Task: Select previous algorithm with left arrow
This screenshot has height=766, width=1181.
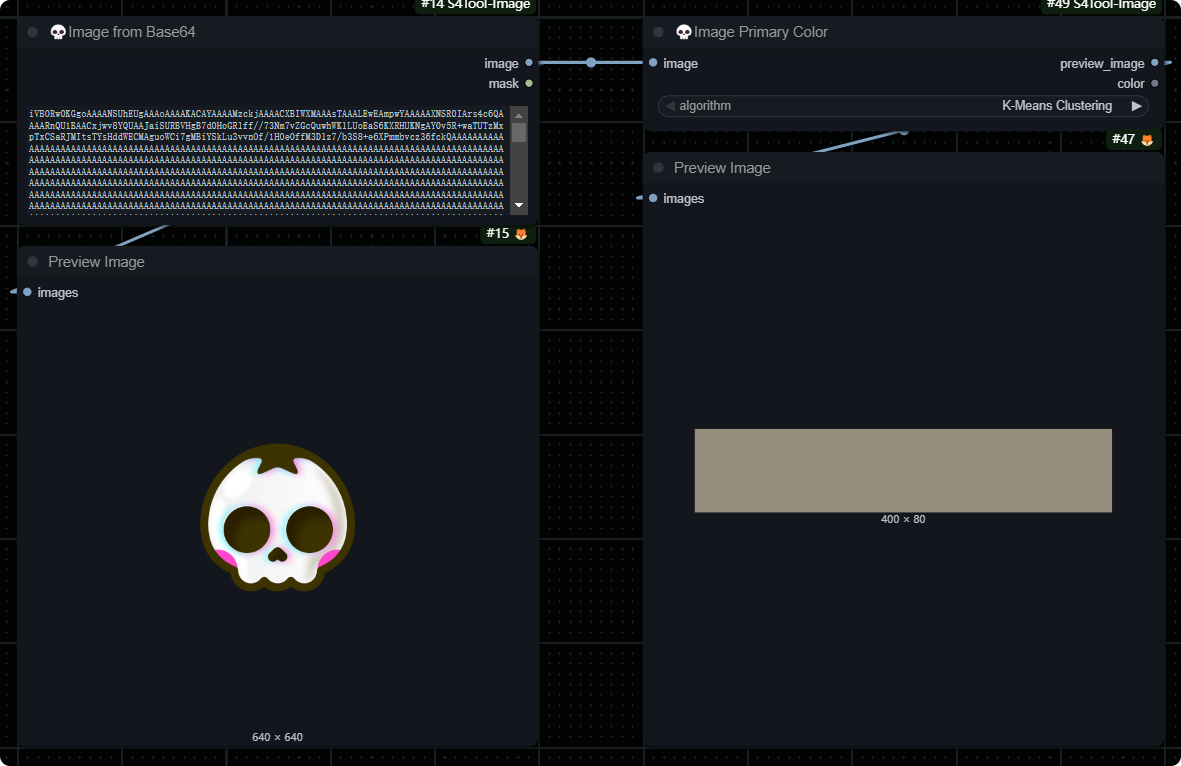Action: [x=670, y=106]
